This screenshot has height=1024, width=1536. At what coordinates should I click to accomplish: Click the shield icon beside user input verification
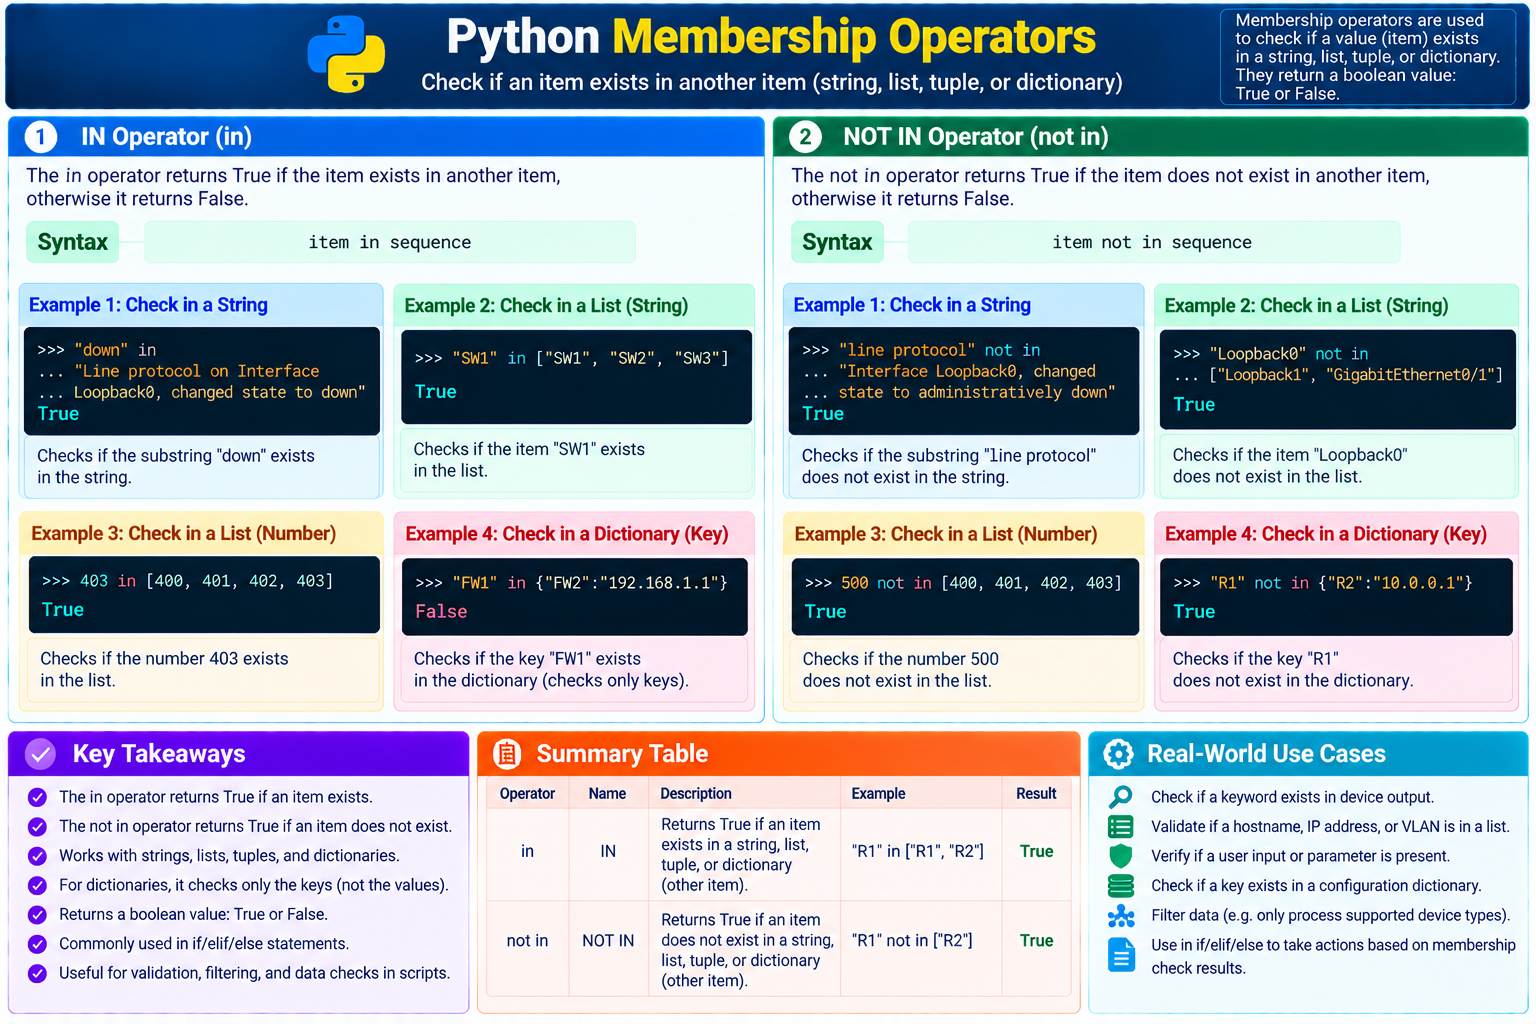(1121, 856)
